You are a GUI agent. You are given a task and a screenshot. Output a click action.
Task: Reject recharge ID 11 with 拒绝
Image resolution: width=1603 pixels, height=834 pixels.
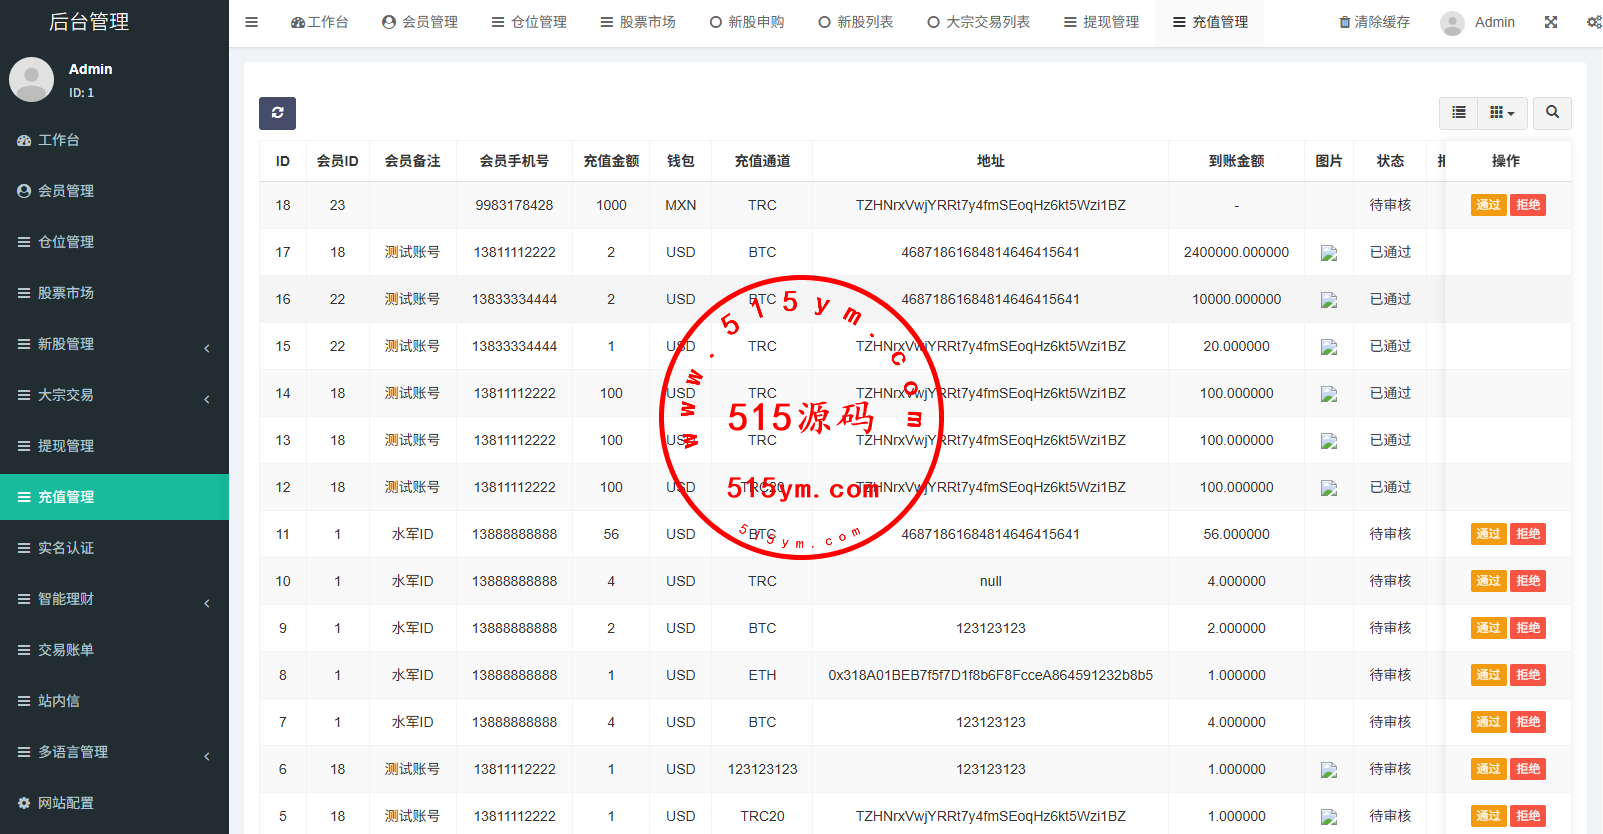click(1528, 534)
